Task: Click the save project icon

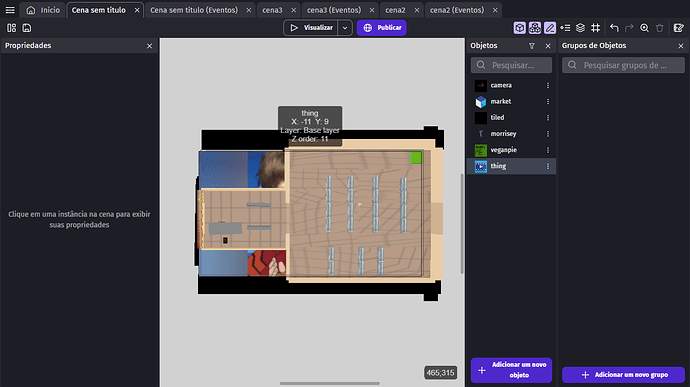Action: (x=27, y=28)
